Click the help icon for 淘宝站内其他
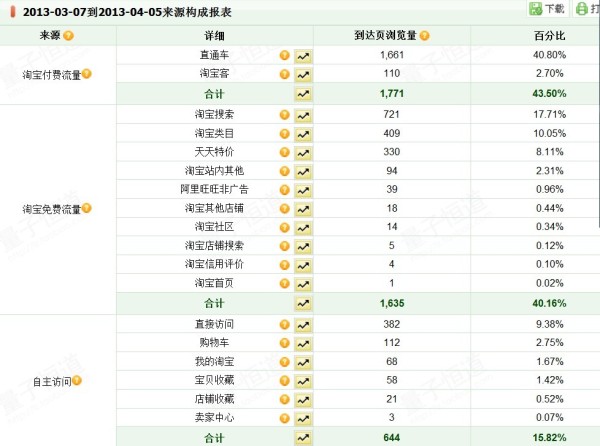Screen dimensions: 600x446 click(x=285, y=171)
